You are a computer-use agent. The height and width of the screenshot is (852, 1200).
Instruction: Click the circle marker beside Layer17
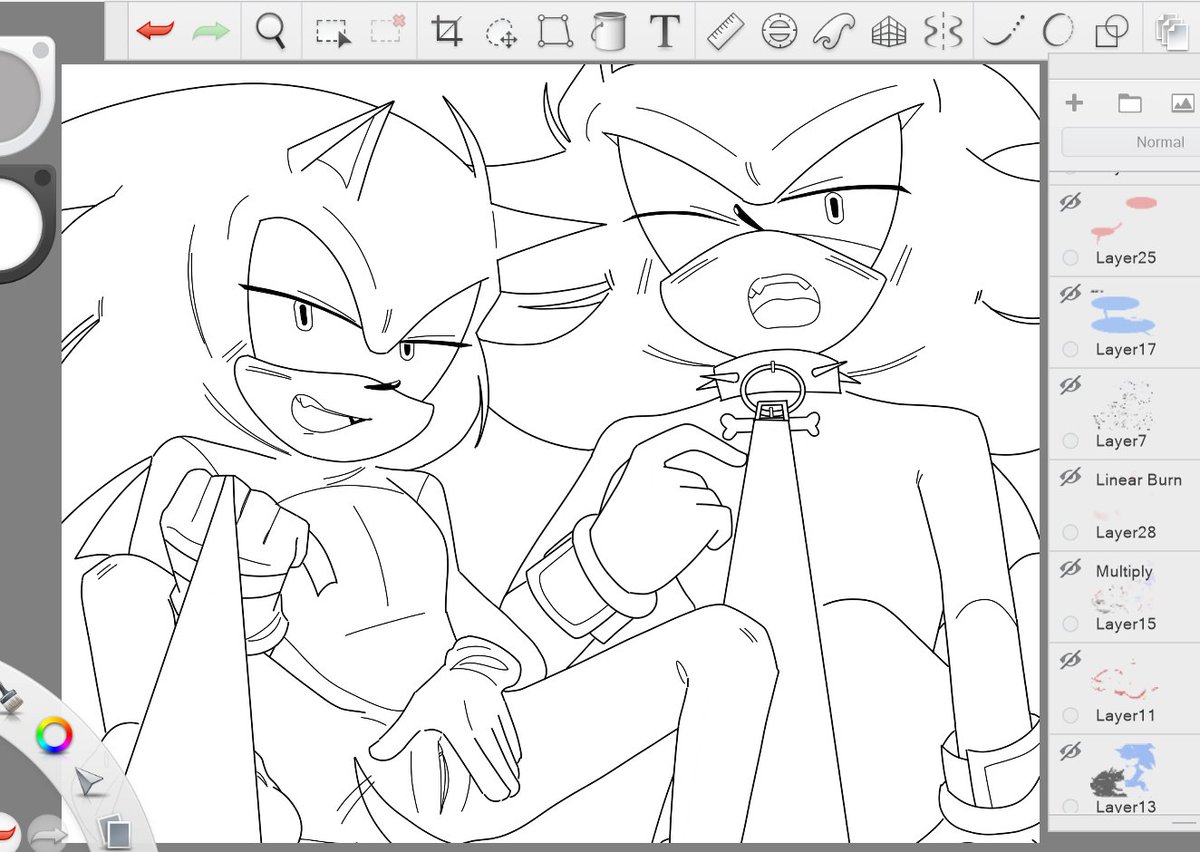pyautogui.click(x=1071, y=349)
